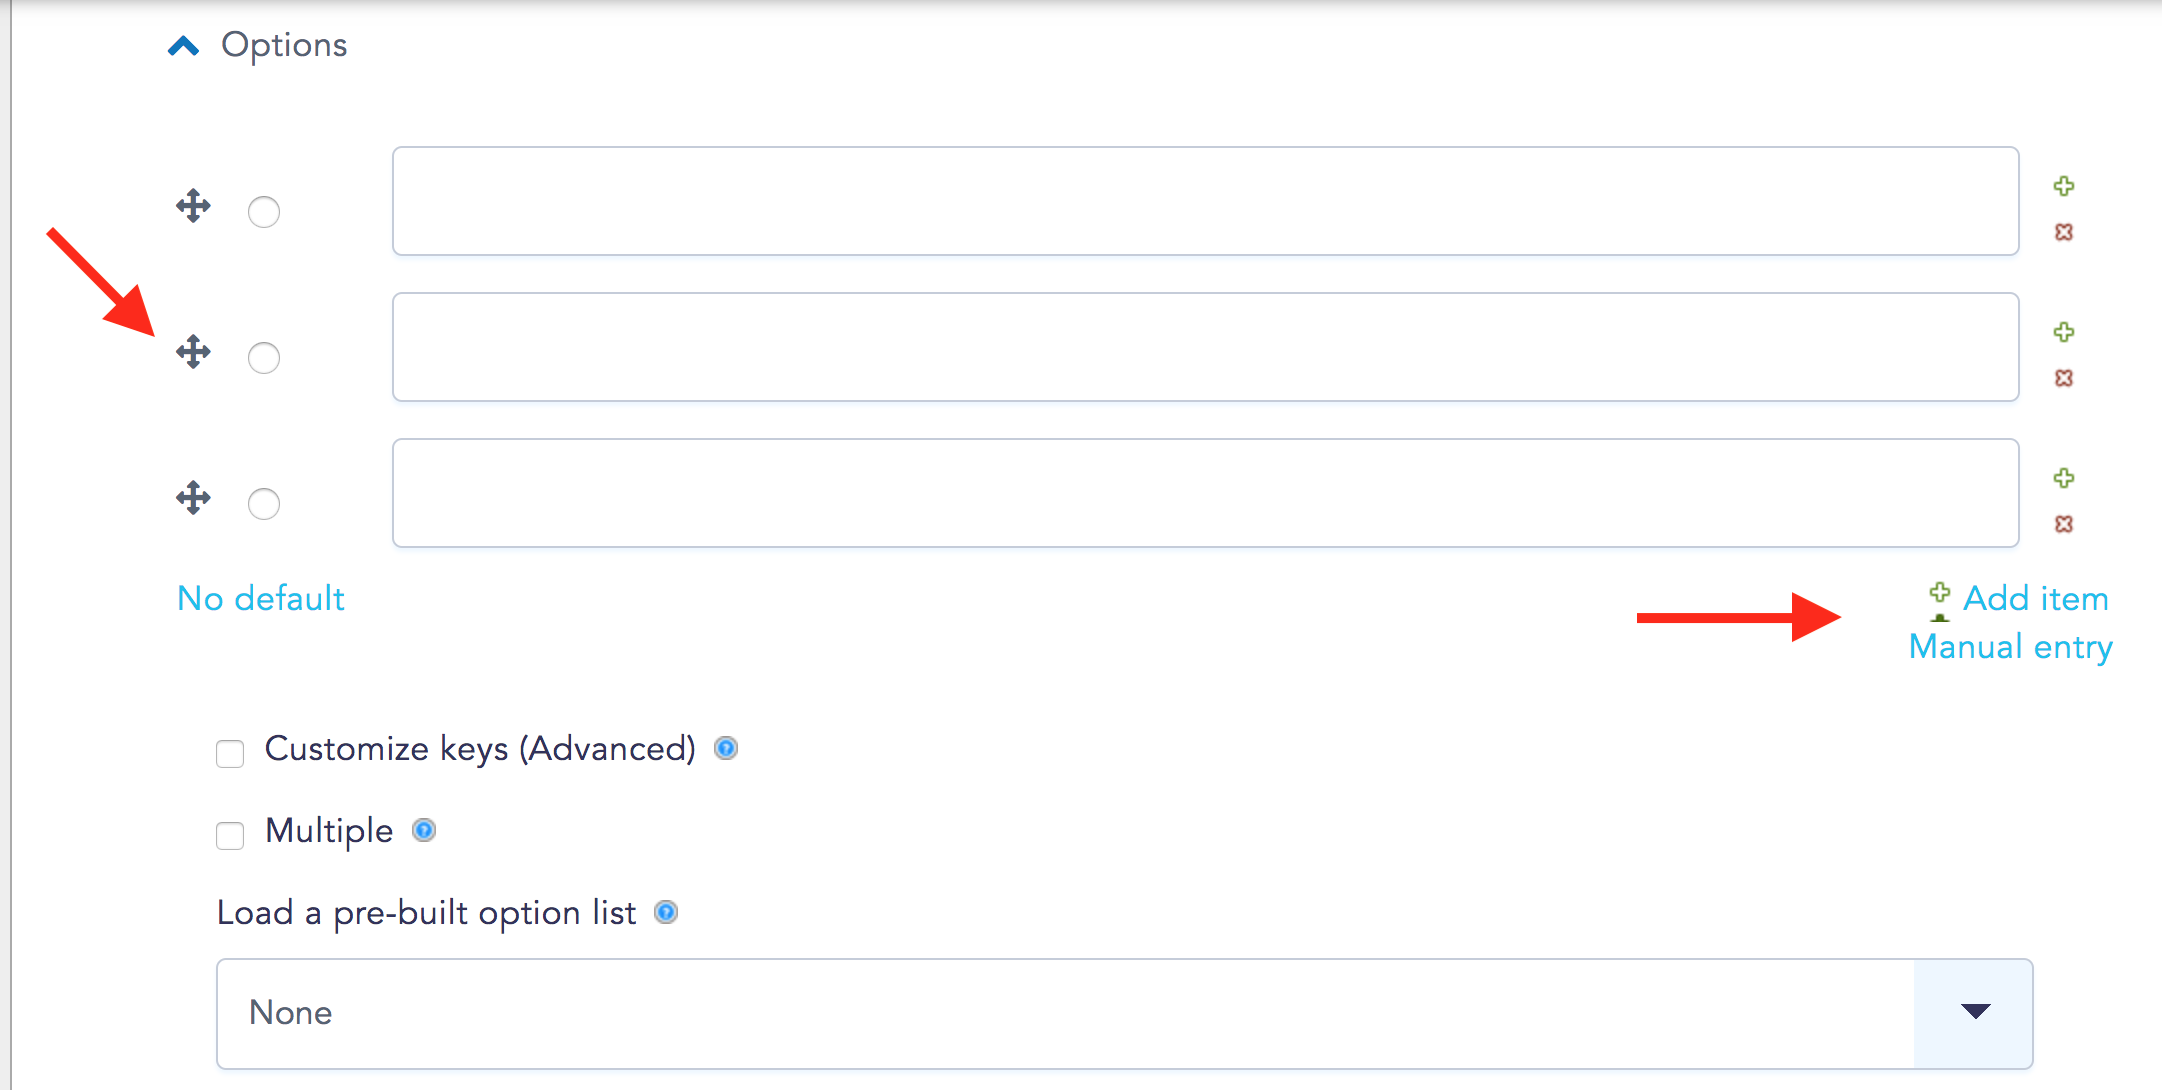Enable Customize keys (Advanced) checkbox
This screenshot has width=2162, height=1090.
coord(230,753)
